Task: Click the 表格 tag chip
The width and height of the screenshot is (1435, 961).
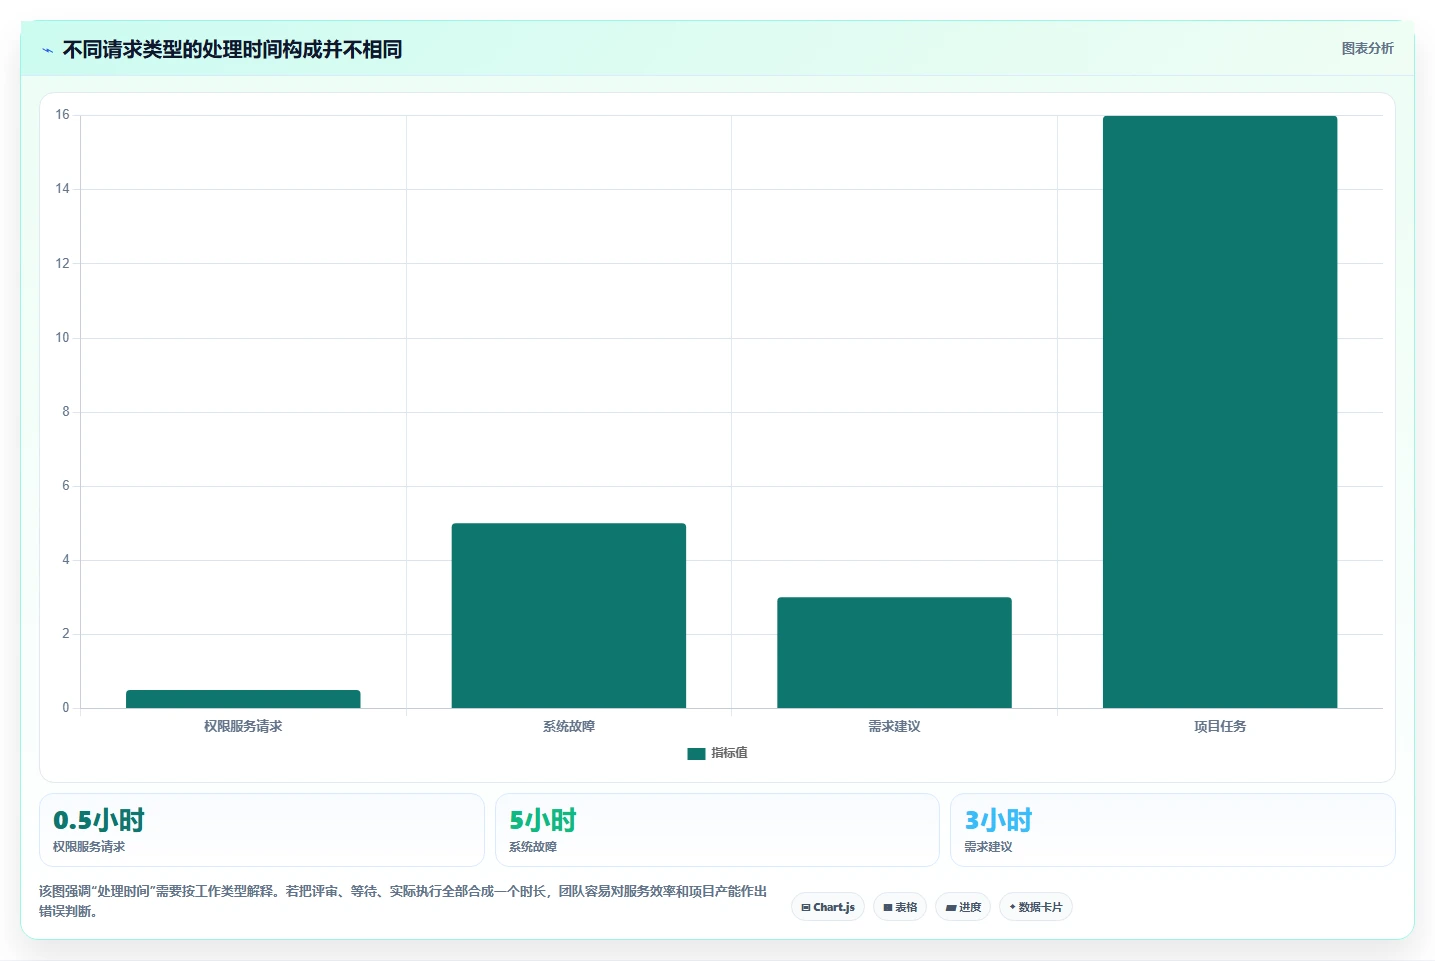Action: coord(900,907)
